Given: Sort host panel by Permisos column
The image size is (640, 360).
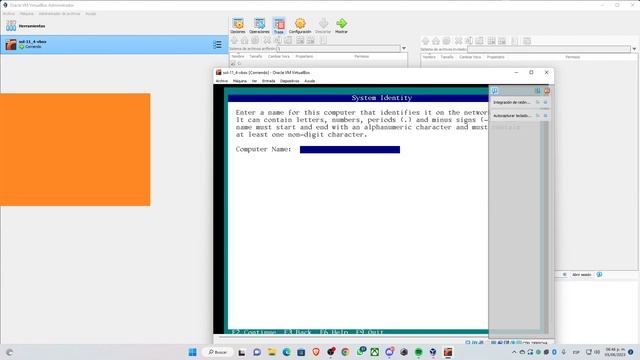Looking at the screenshot, I should 362,56.
